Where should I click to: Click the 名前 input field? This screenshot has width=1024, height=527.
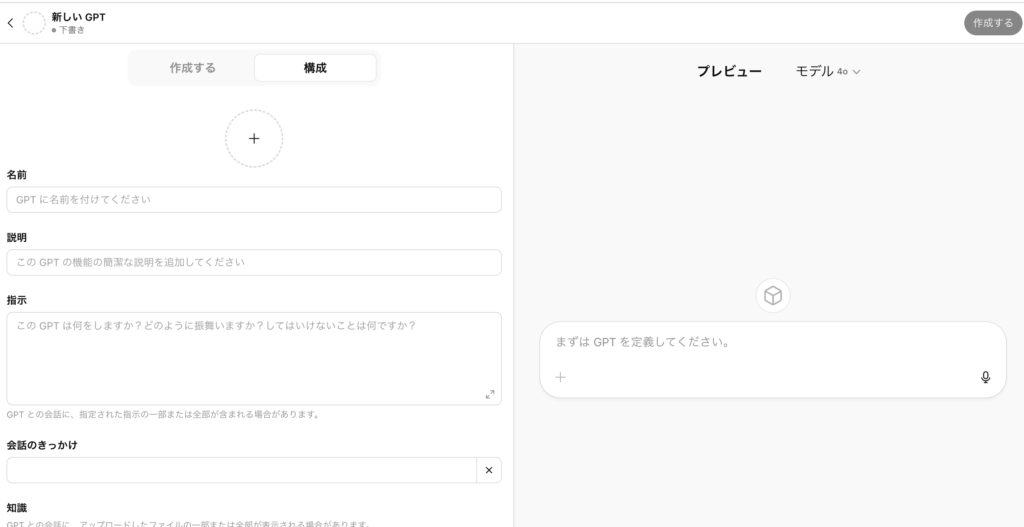[x=254, y=200]
